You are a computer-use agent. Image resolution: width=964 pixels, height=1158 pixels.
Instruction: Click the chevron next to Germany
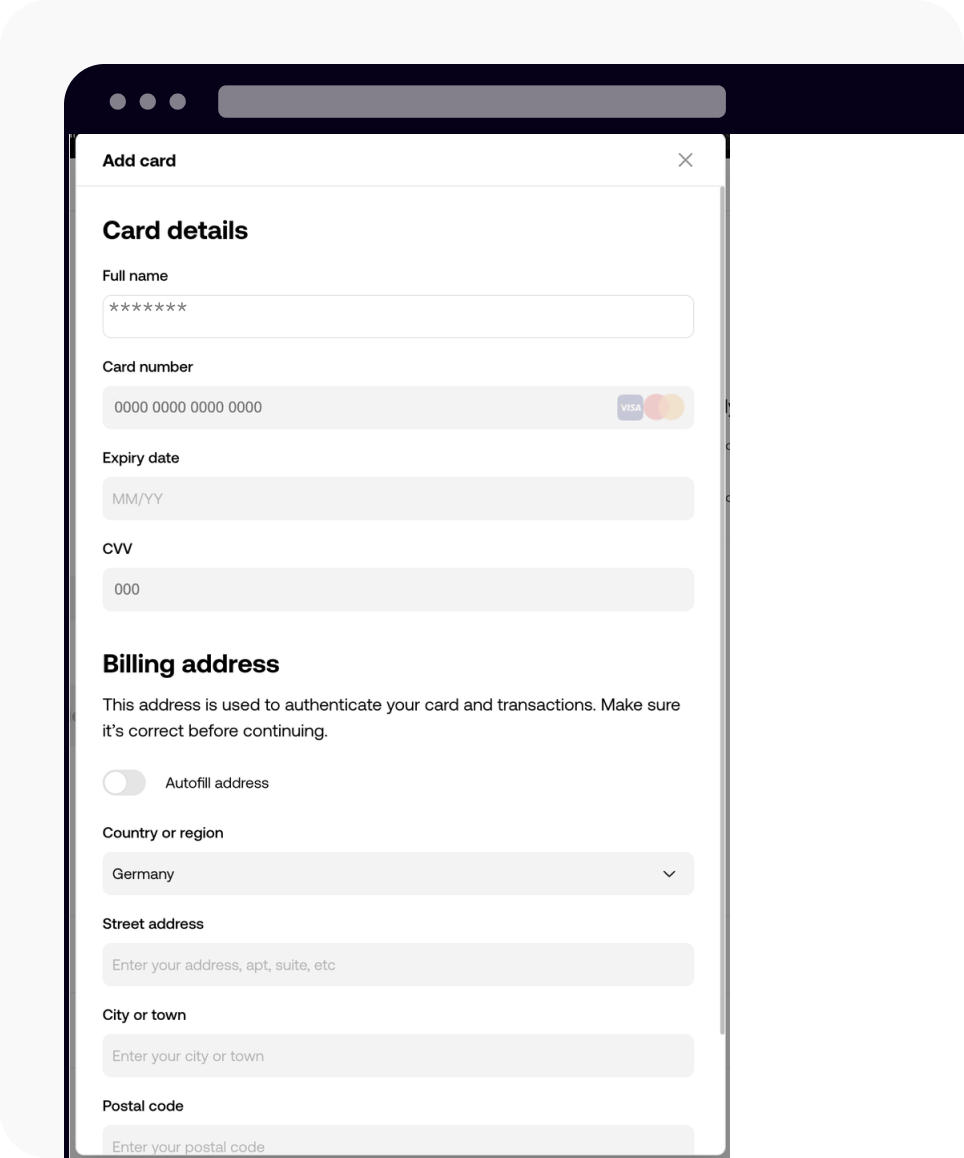[x=670, y=873]
